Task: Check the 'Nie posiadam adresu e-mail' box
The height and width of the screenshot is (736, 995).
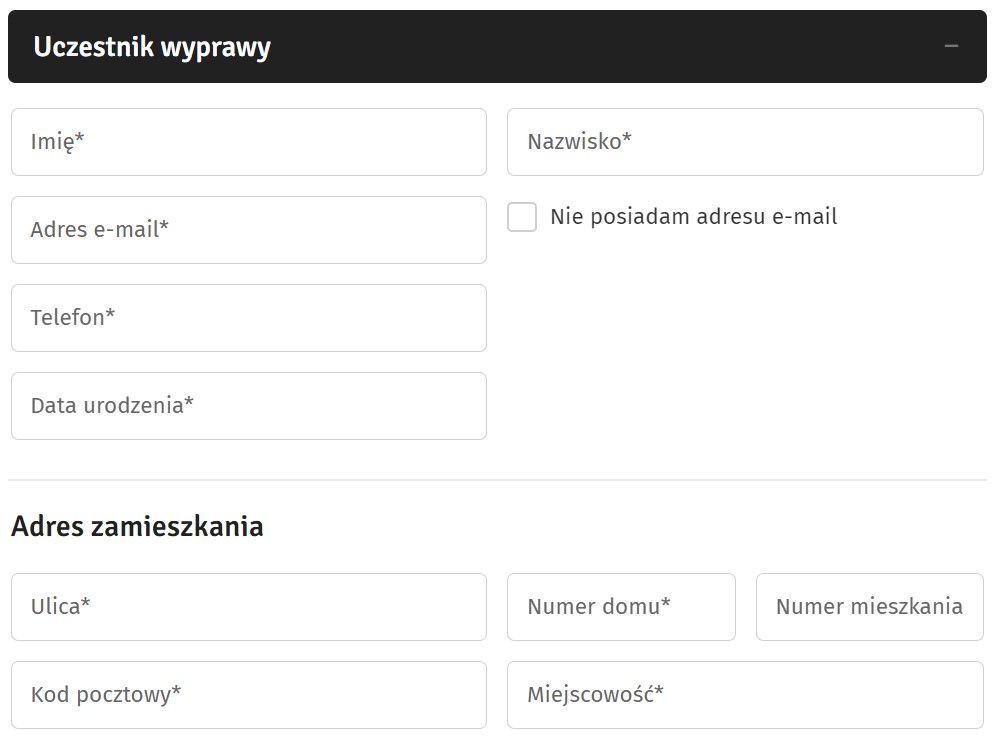Action: tap(522, 217)
